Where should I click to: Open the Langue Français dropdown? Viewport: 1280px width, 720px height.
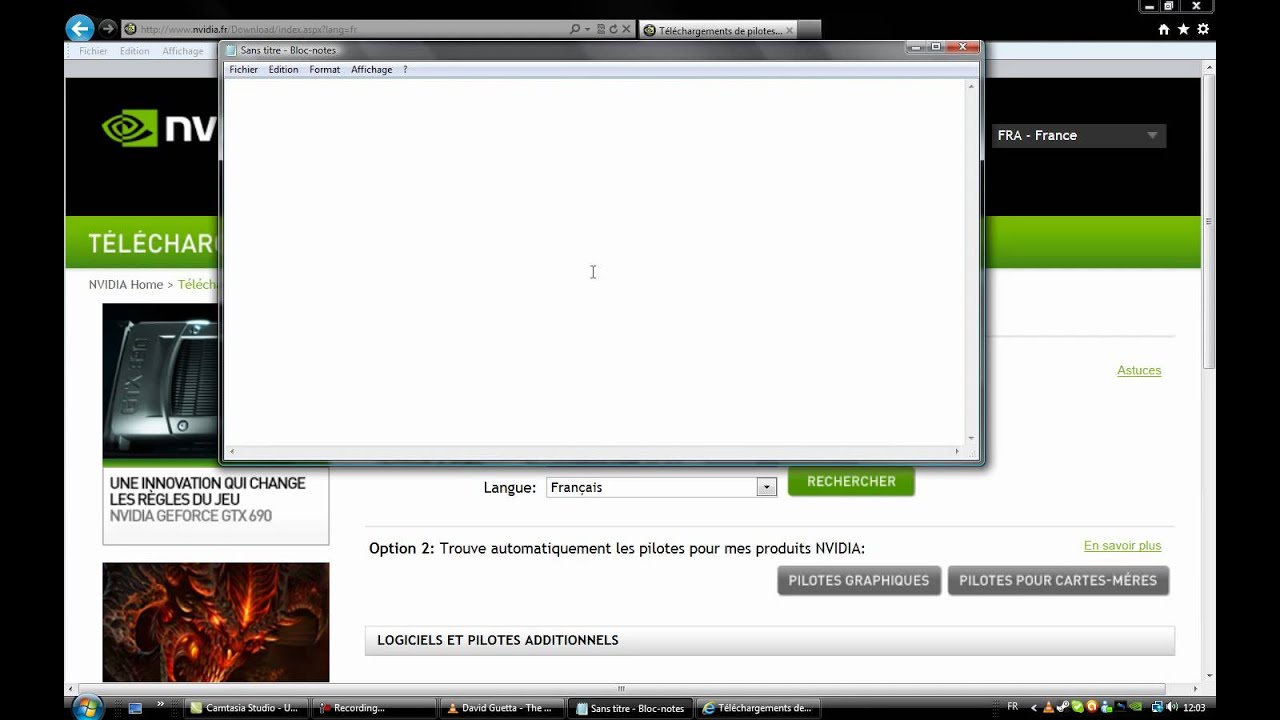tap(661, 487)
